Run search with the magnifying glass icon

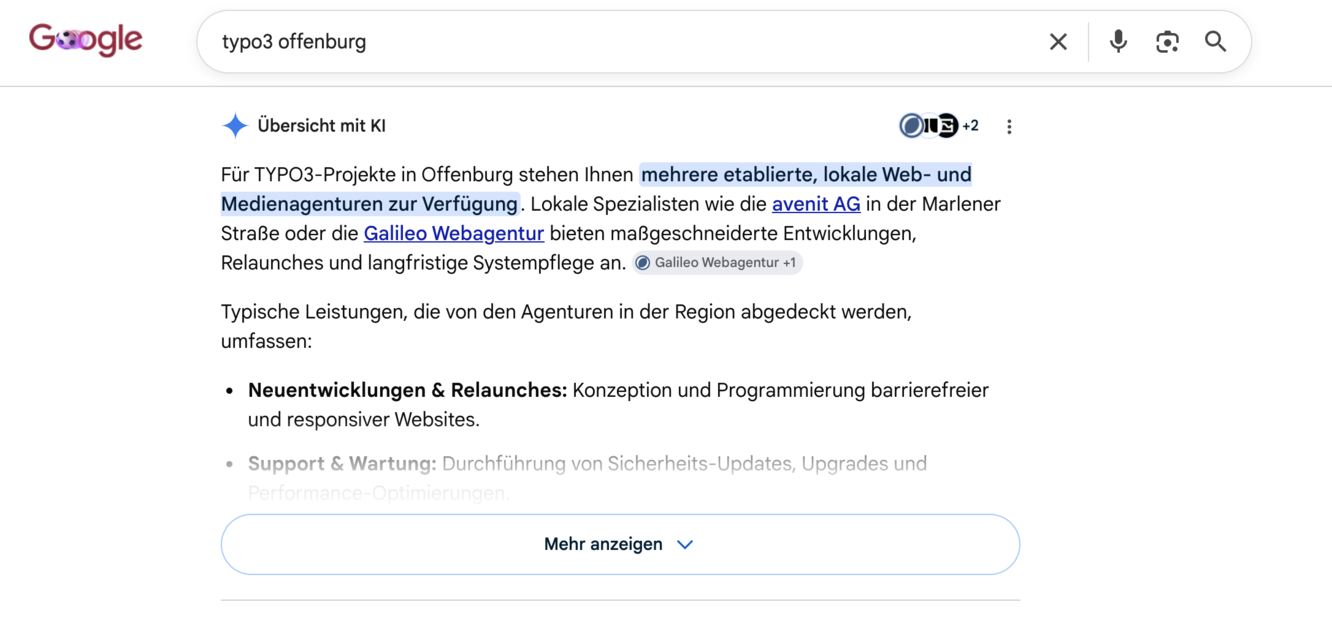click(x=1215, y=42)
